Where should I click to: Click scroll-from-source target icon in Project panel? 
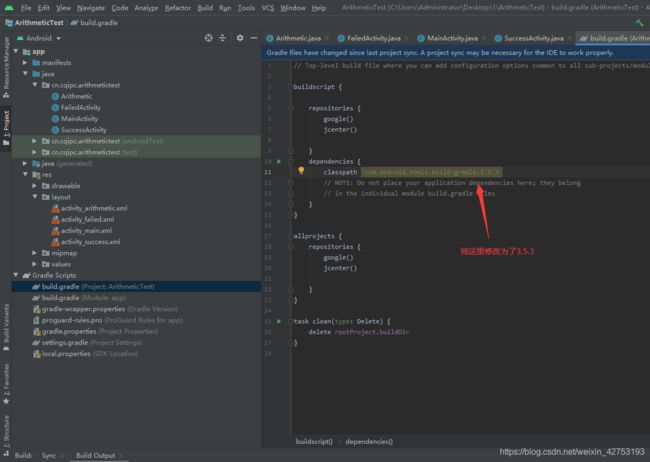[209, 38]
